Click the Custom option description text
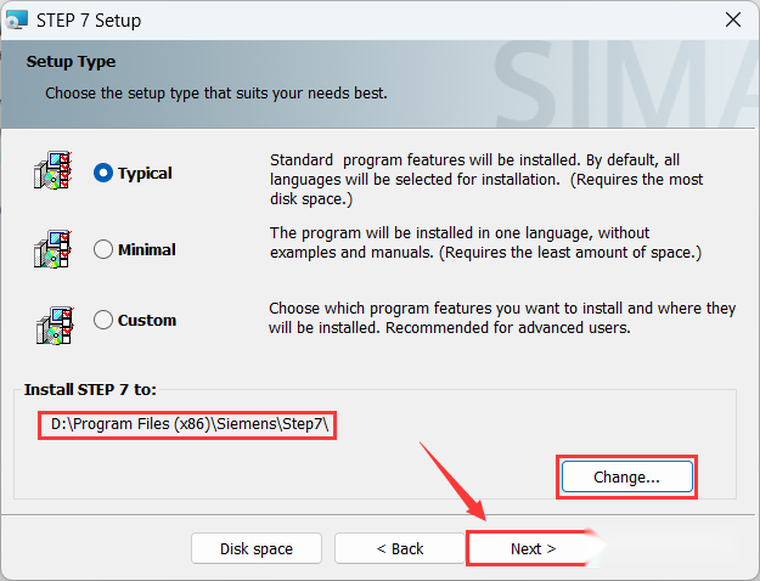The width and height of the screenshot is (760, 581). click(502, 318)
